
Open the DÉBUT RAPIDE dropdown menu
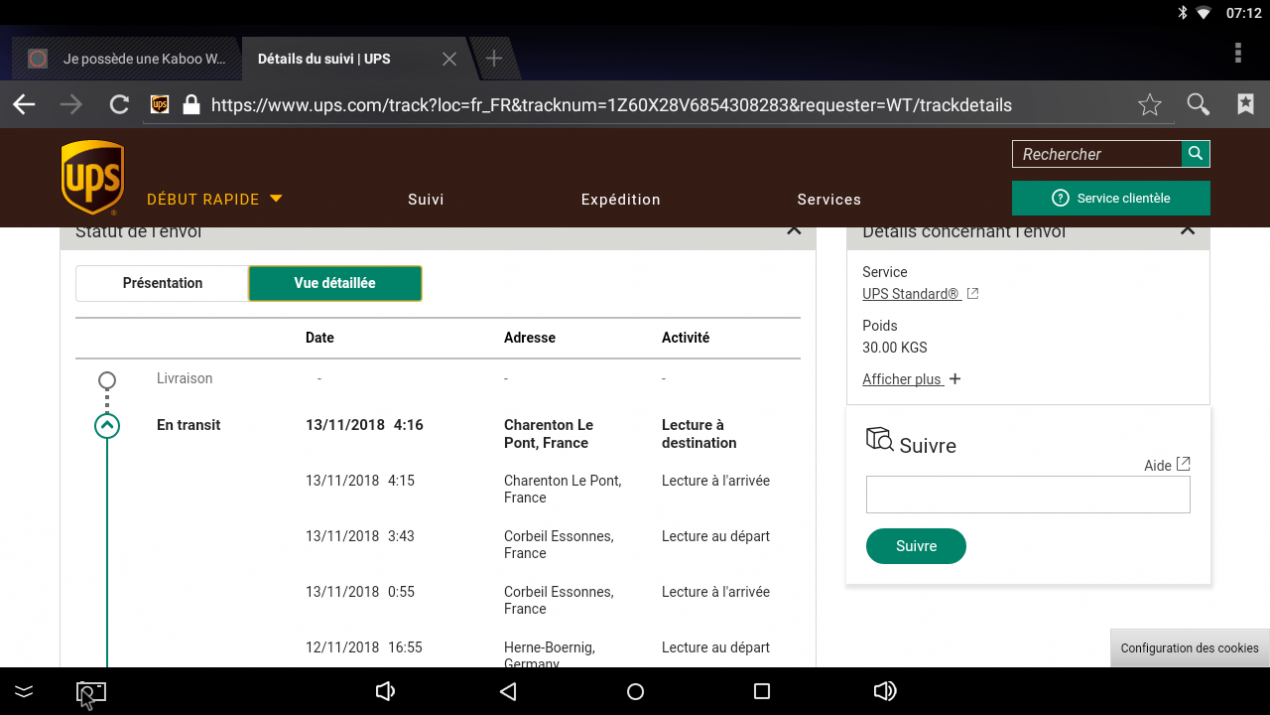click(x=215, y=199)
